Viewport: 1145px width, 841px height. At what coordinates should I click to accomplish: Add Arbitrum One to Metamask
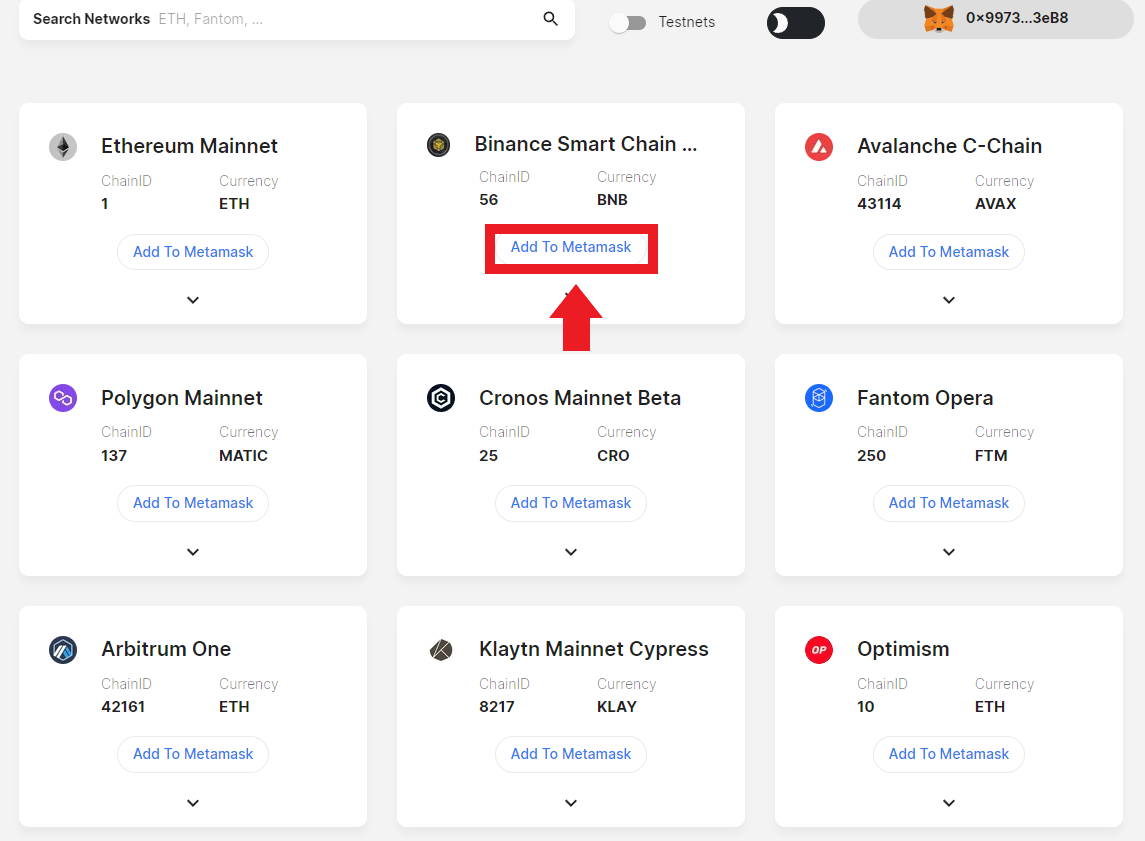[x=193, y=754]
